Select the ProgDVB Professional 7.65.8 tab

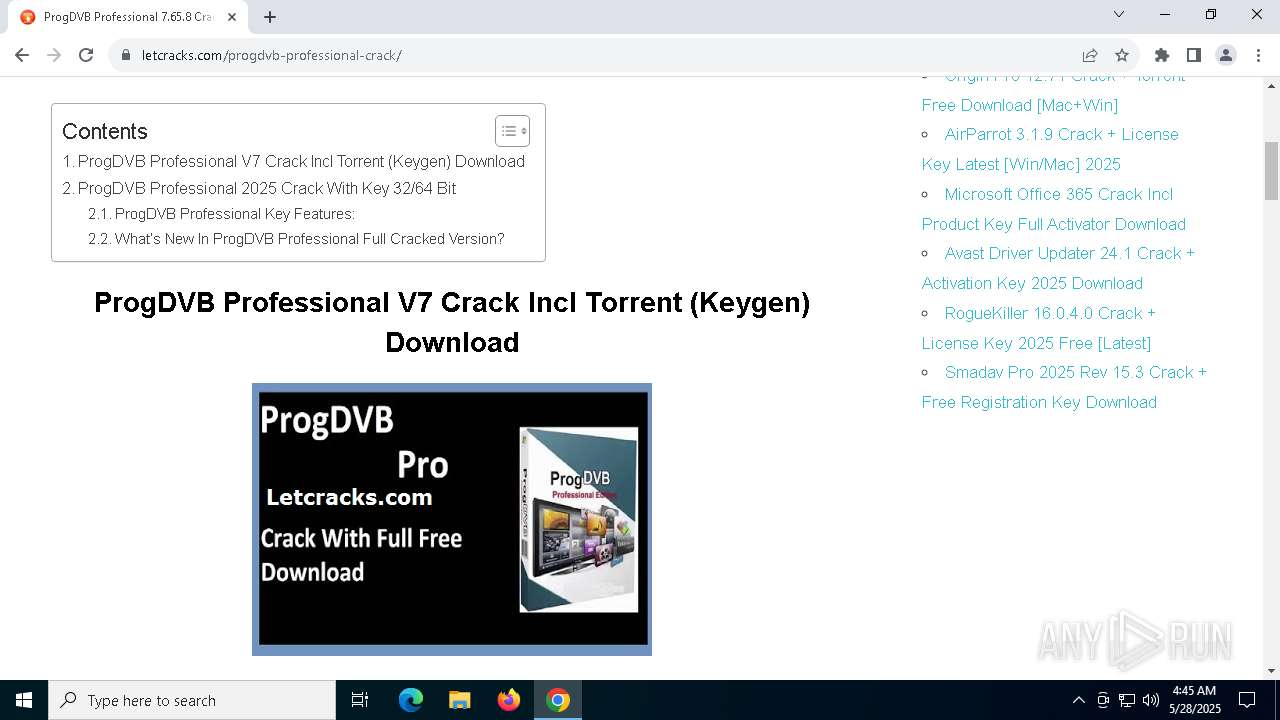click(128, 17)
